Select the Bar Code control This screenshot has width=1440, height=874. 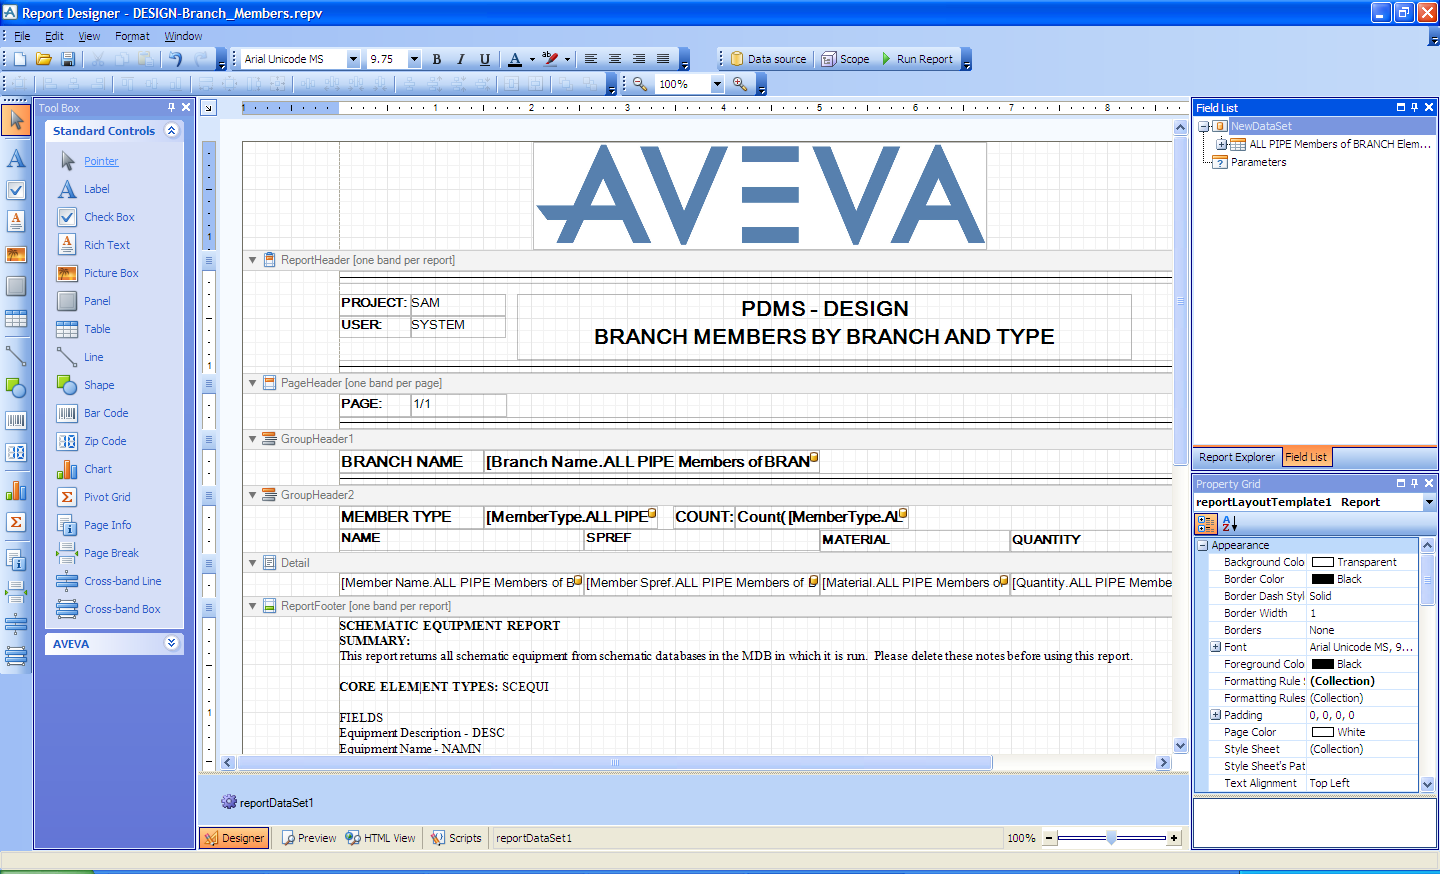[x=105, y=413]
